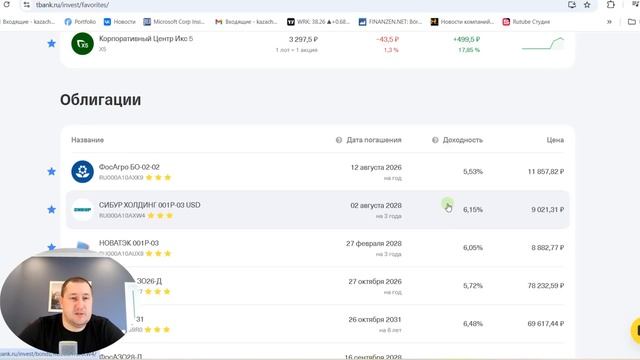Expand the hidden bookmarks overflow chevron

(x=609, y=22)
